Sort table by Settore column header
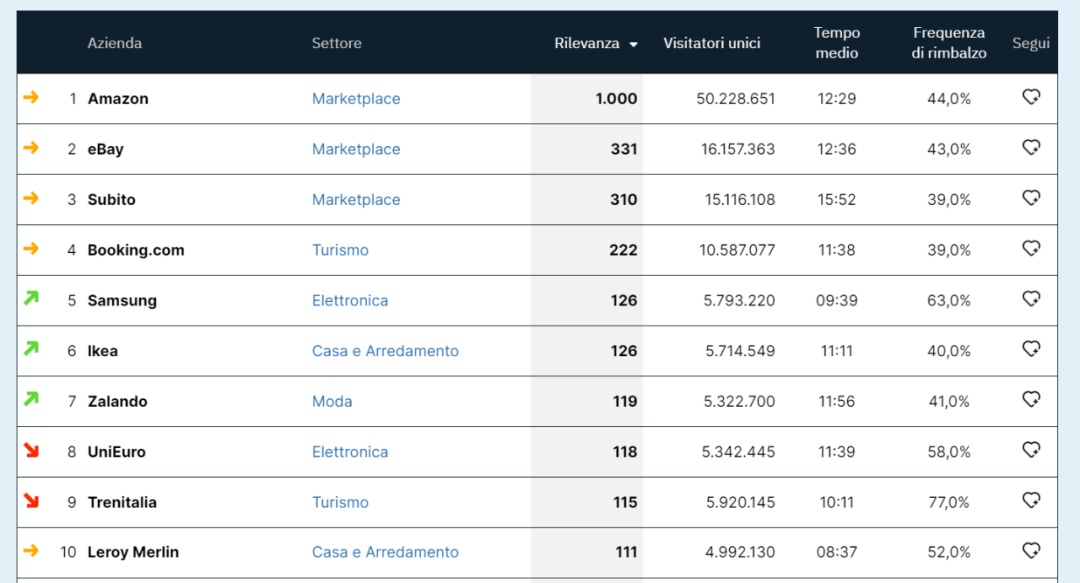The image size is (1080, 583). pyautogui.click(x=336, y=43)
